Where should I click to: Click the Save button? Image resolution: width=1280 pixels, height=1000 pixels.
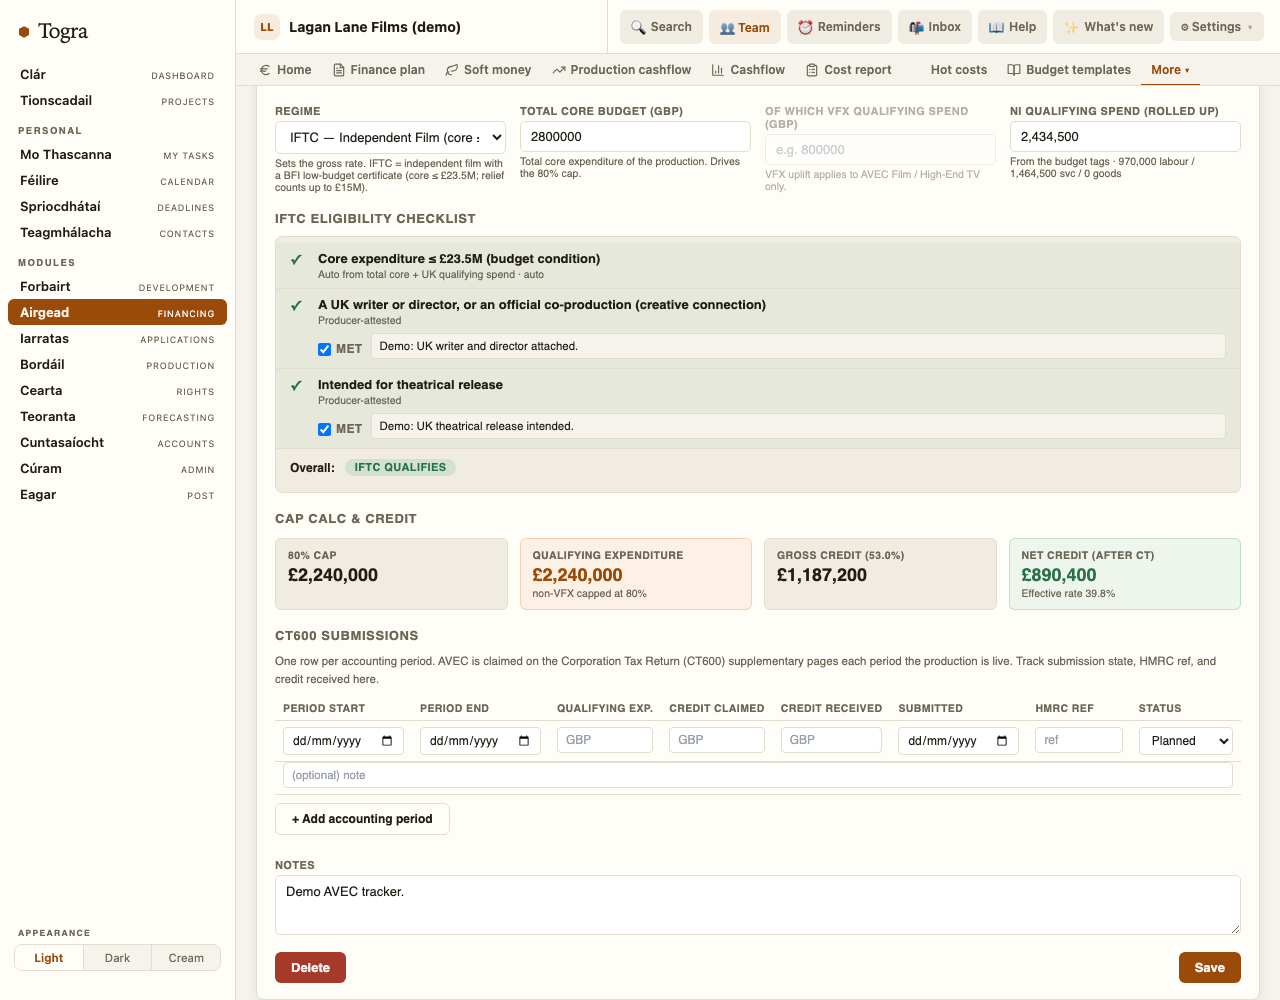pos(1210,968)
